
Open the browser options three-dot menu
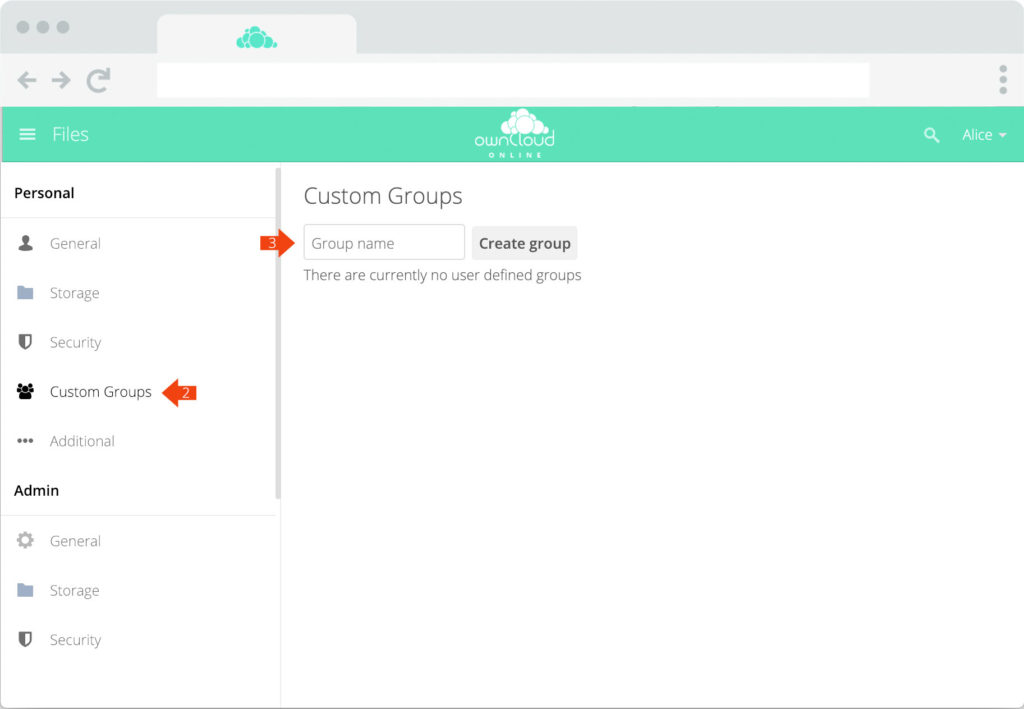[x=1002, y=79]
